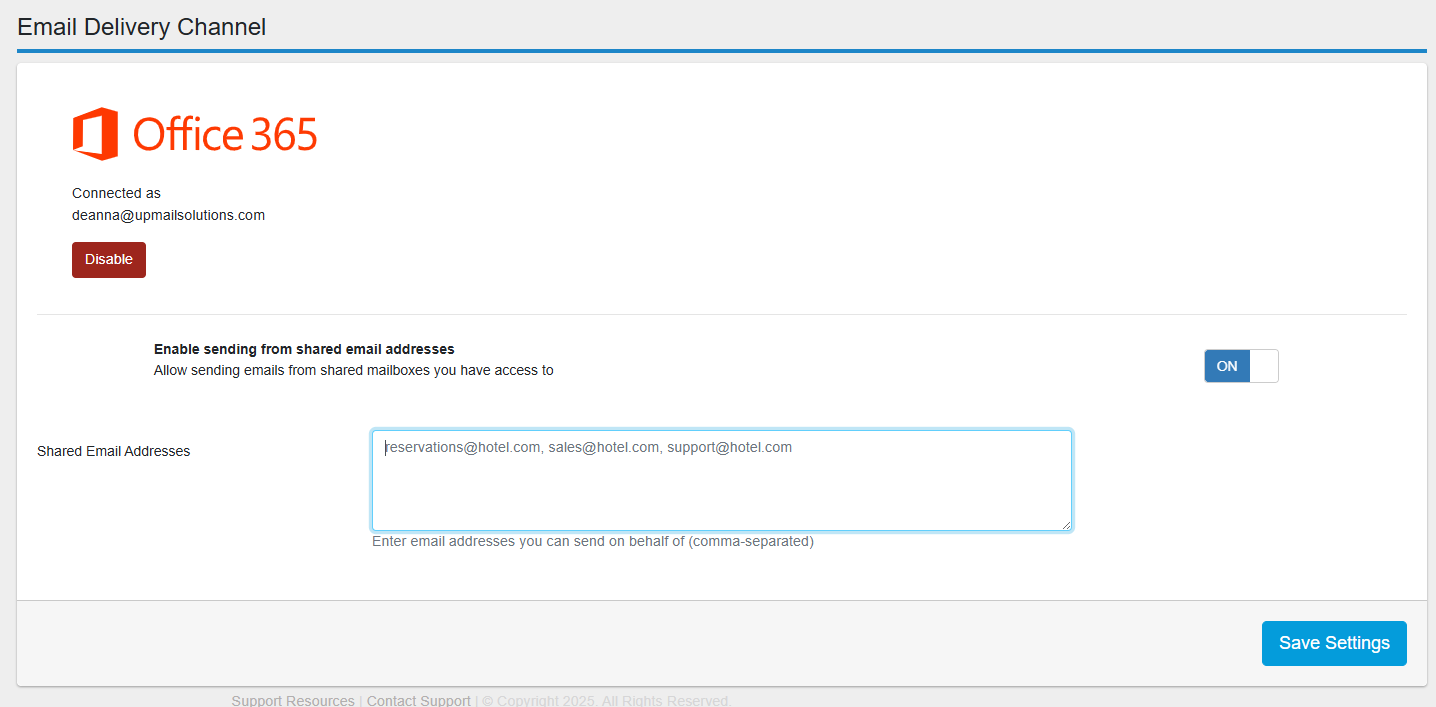Grab the textarea resize handle corner

tap(1066, 524)
